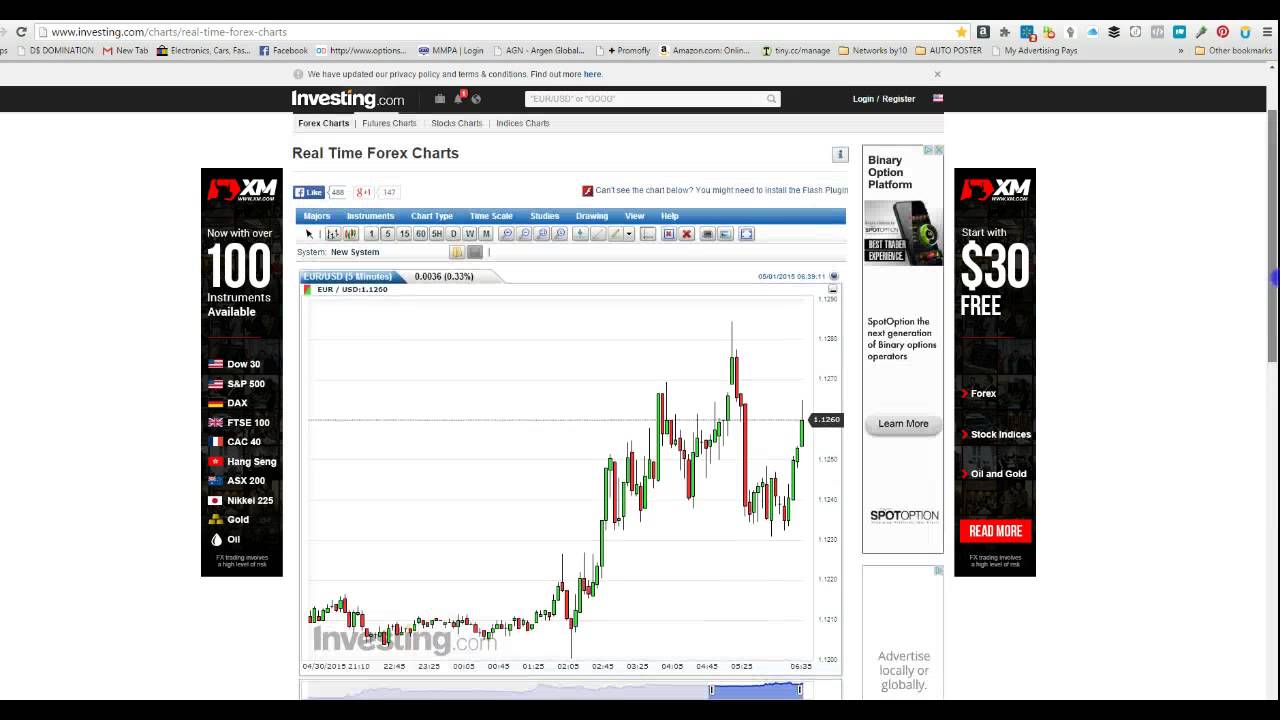1280x720 pixels.
Task: Go to Stocks Charts link
Action: click(x=457, y=123)
